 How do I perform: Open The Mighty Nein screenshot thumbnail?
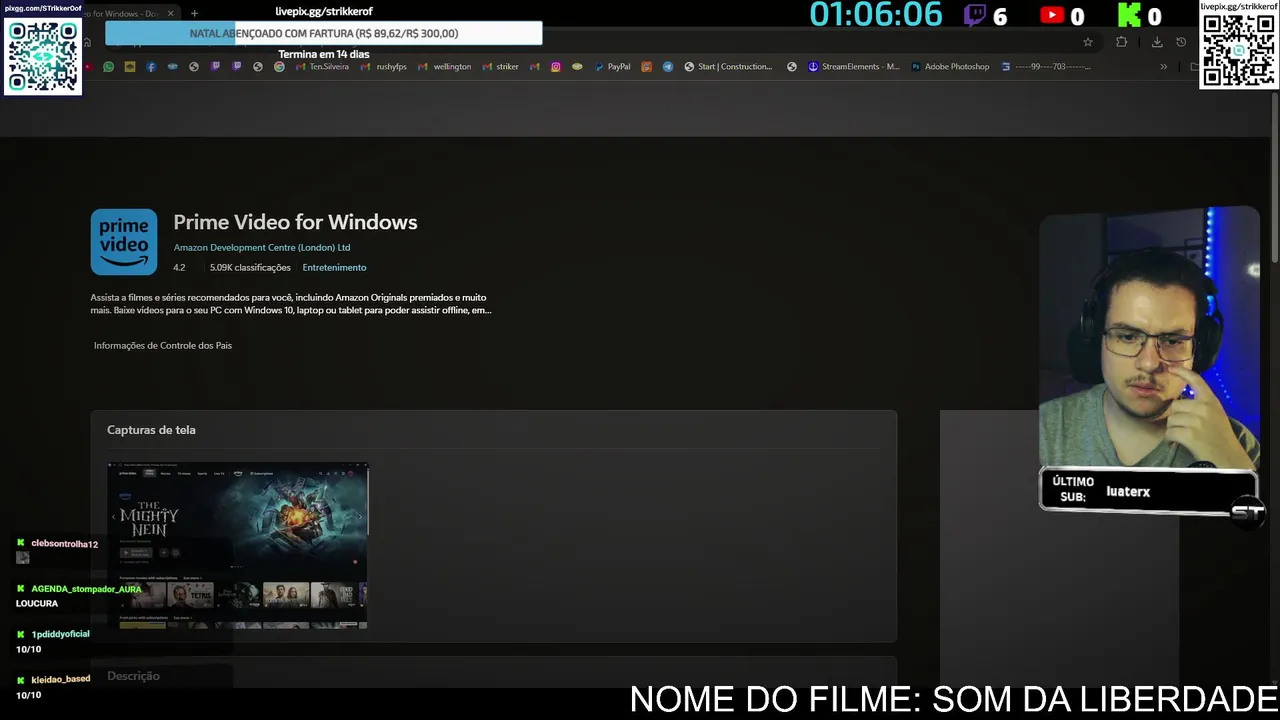click(238, 546)
